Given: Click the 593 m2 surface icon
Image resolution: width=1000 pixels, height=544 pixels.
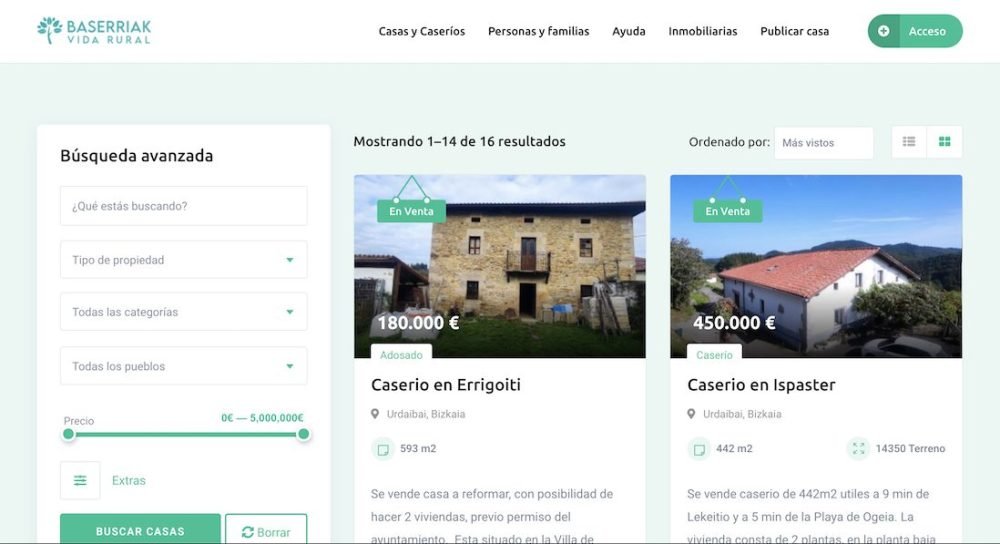Looking at the screenshot, I should (383, 449).
